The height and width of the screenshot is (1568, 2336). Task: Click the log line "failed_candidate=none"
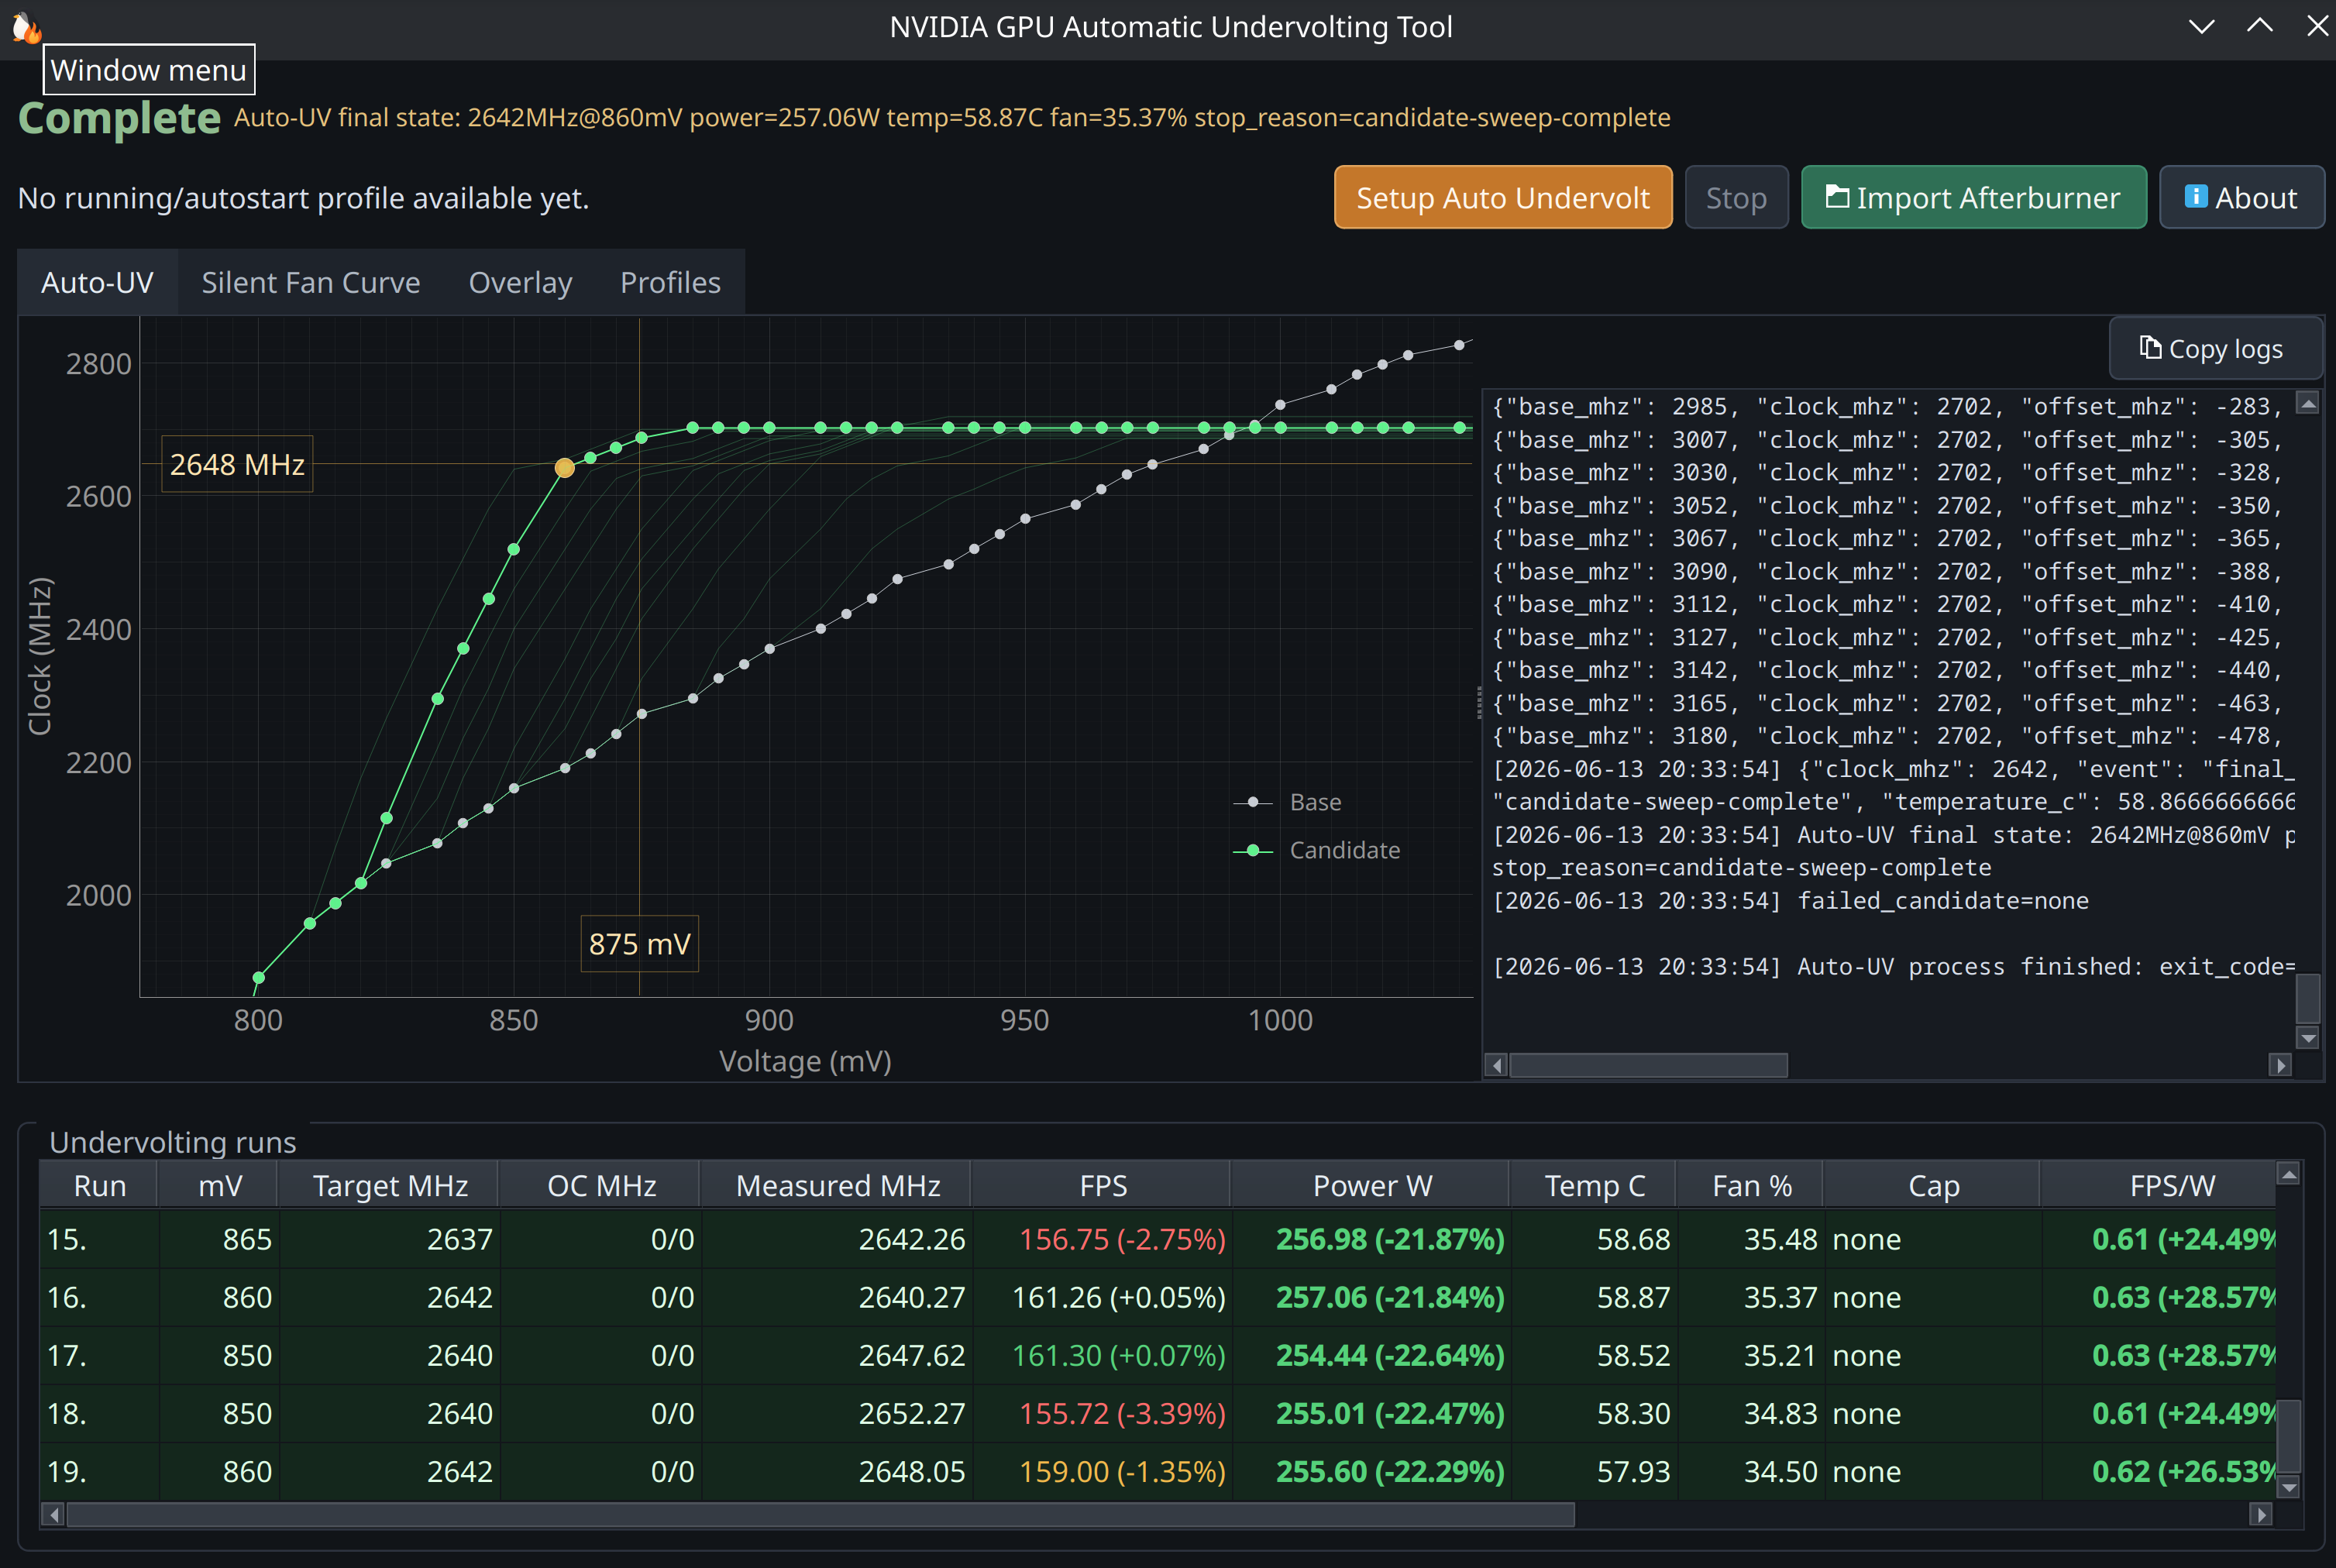click(1790, 901)
